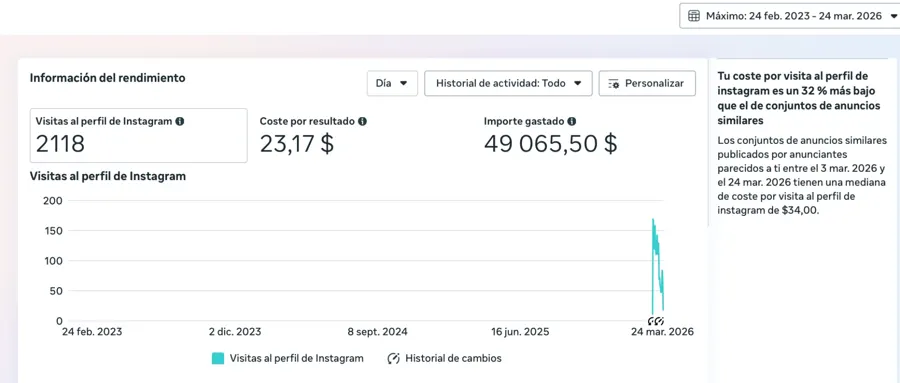Click the Importe gastado label
The width and height of the screenshot is (900, 383).
524,122
